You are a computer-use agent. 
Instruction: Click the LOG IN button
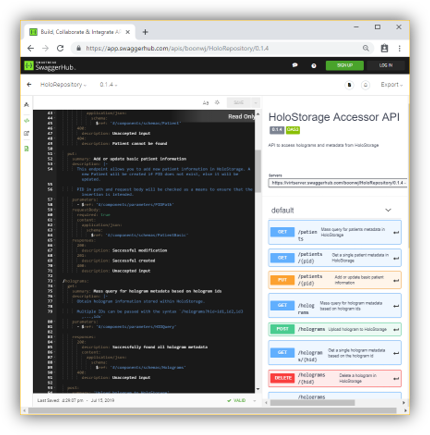tap(386, 65)
